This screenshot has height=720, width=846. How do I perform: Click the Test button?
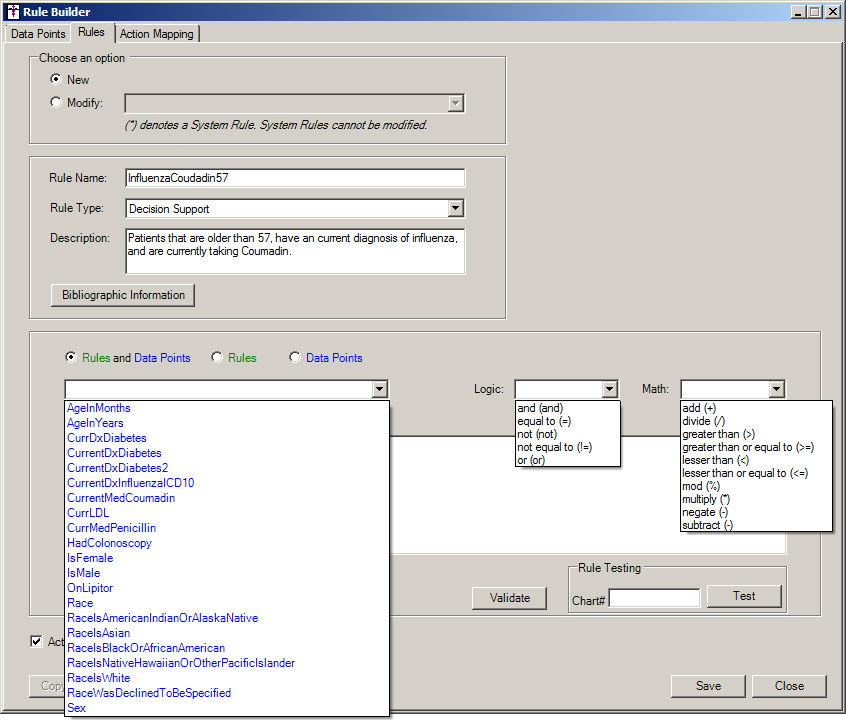(744, 596)
